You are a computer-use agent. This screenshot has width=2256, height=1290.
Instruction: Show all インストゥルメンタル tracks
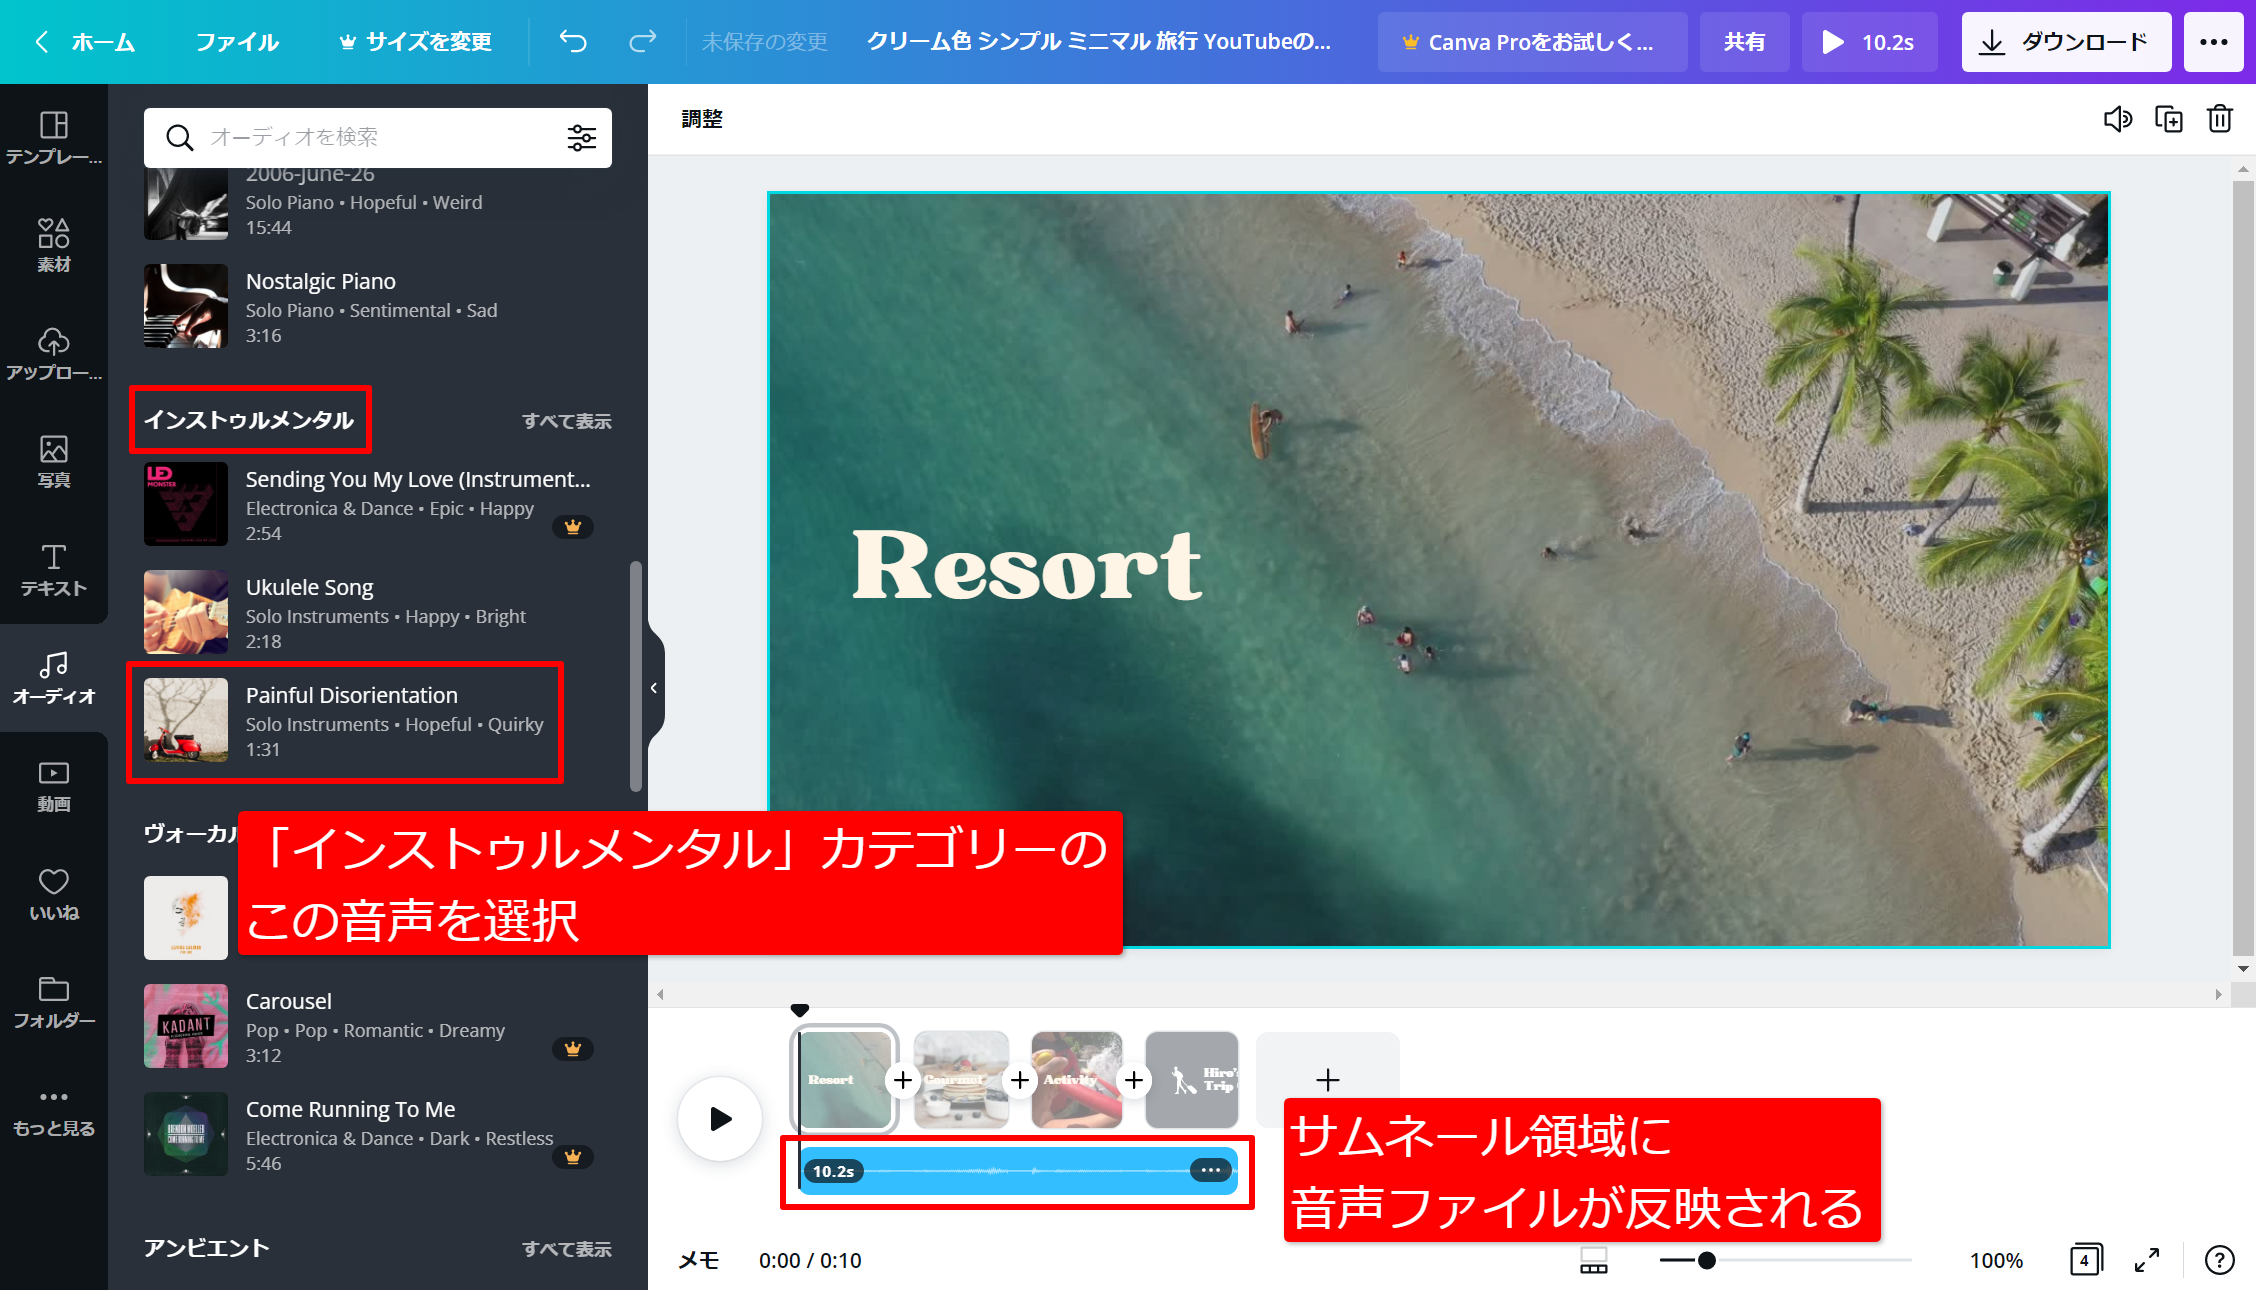point(567,421)
